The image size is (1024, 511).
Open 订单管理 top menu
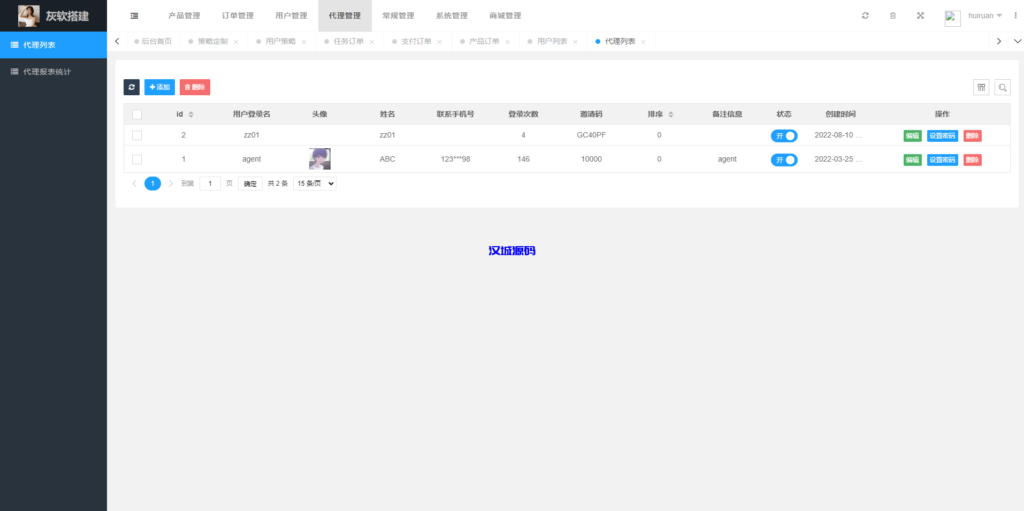tap(238, 16)
